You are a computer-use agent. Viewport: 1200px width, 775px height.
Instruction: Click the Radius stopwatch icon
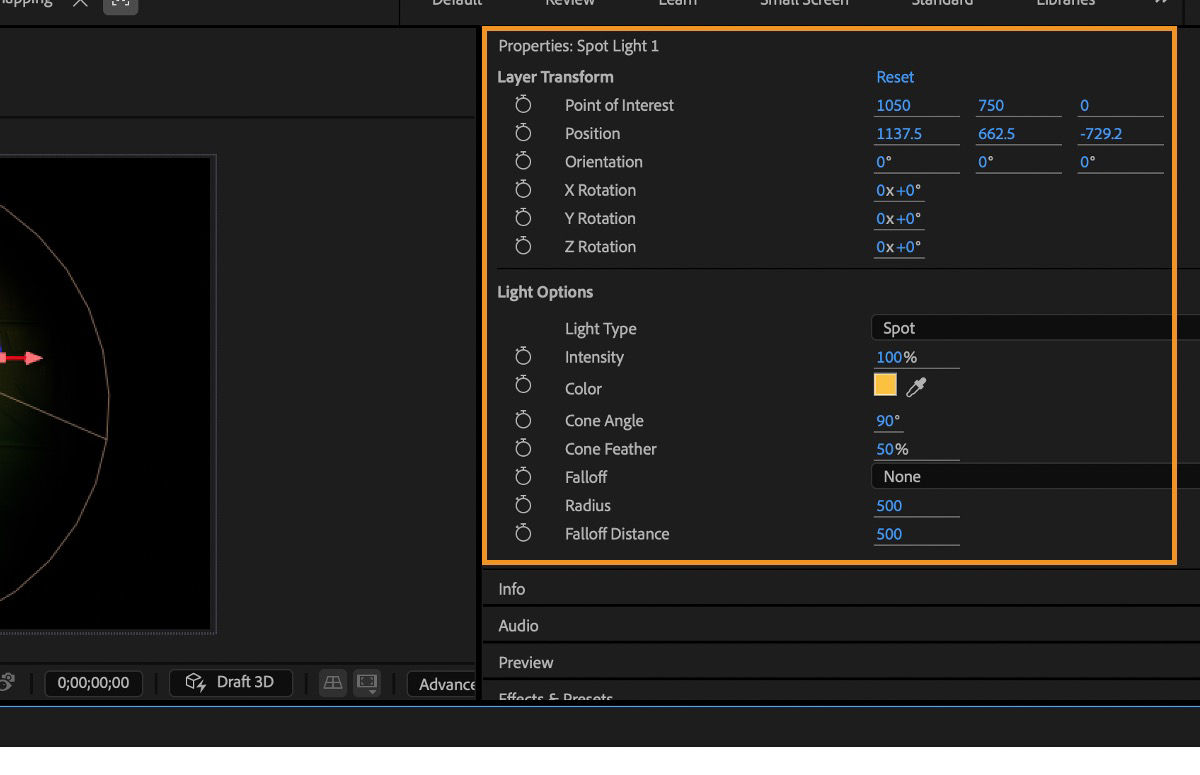coord(522,506)
